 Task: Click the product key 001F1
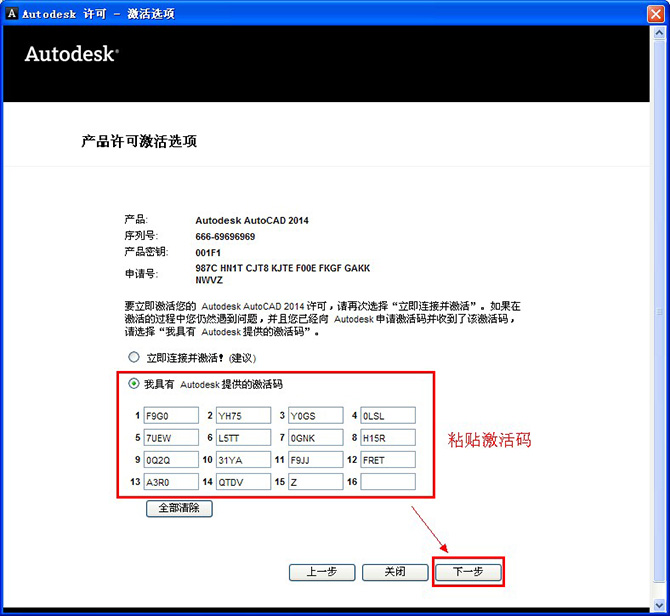[x=208, y=253]
